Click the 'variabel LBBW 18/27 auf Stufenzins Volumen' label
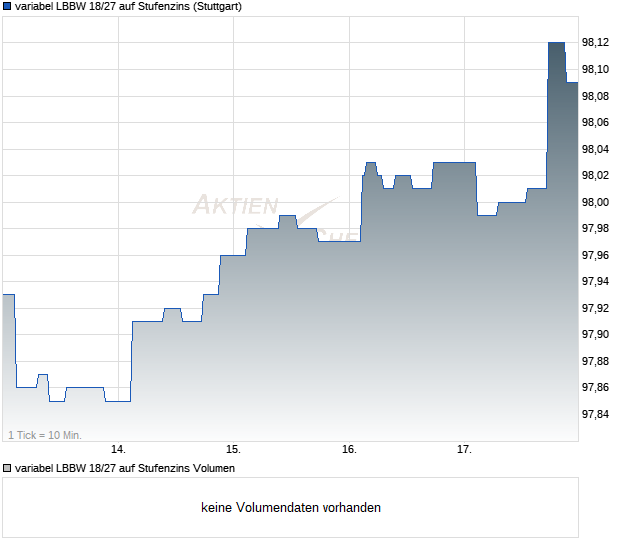Screen dimensions: 620x546 125,468
